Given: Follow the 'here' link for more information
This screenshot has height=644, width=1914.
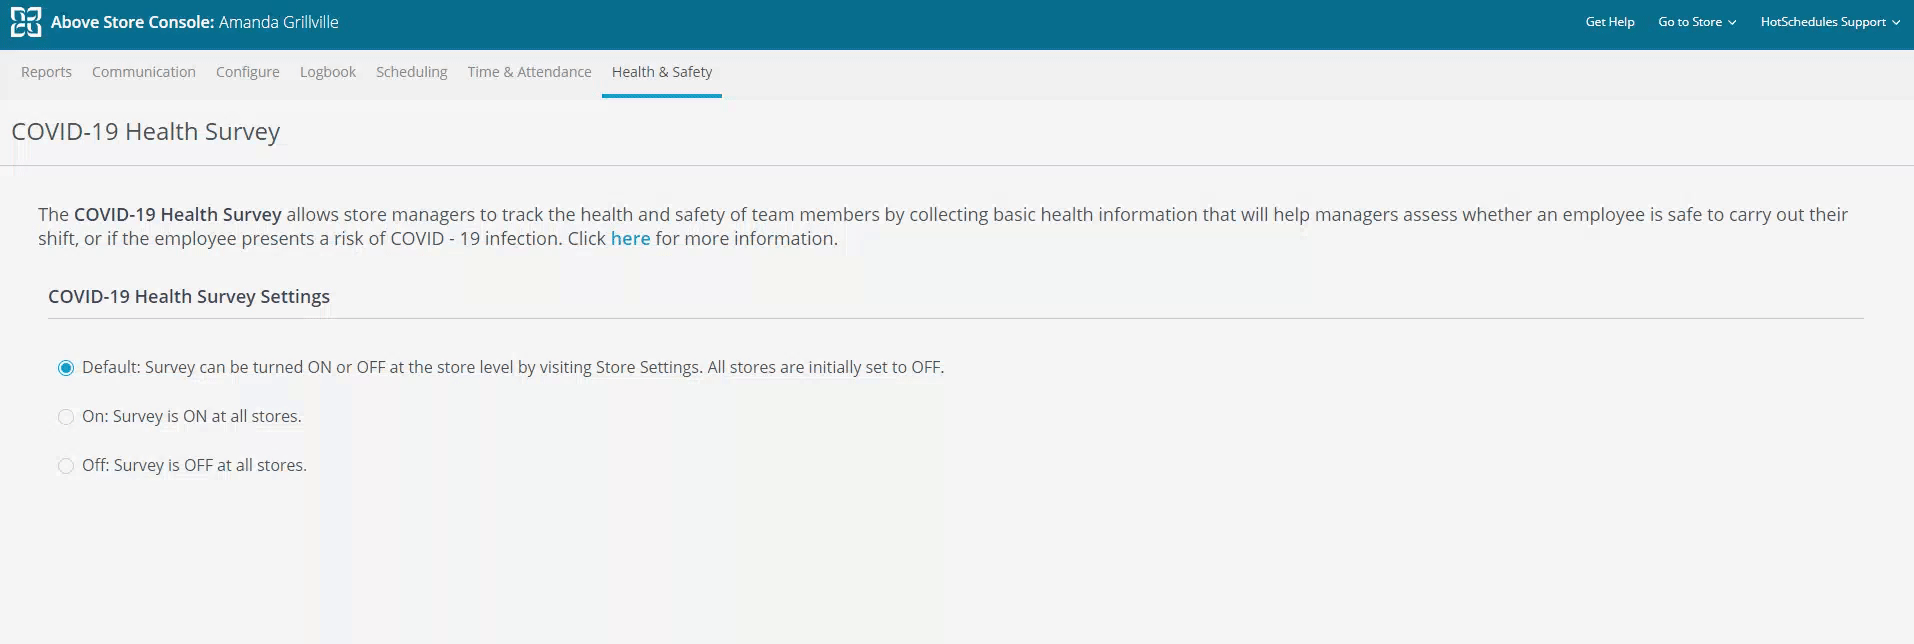Looking at the screenshot, I should (630, 239).
